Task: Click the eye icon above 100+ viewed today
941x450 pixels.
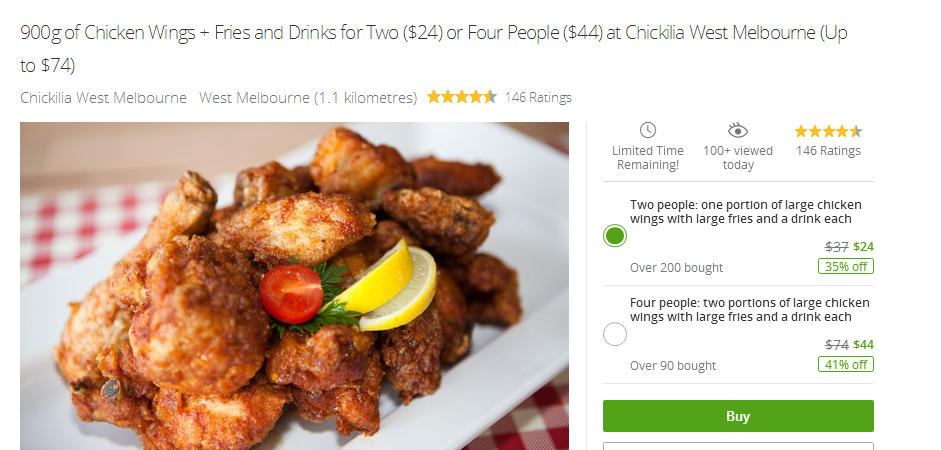Action: point(738,130)
